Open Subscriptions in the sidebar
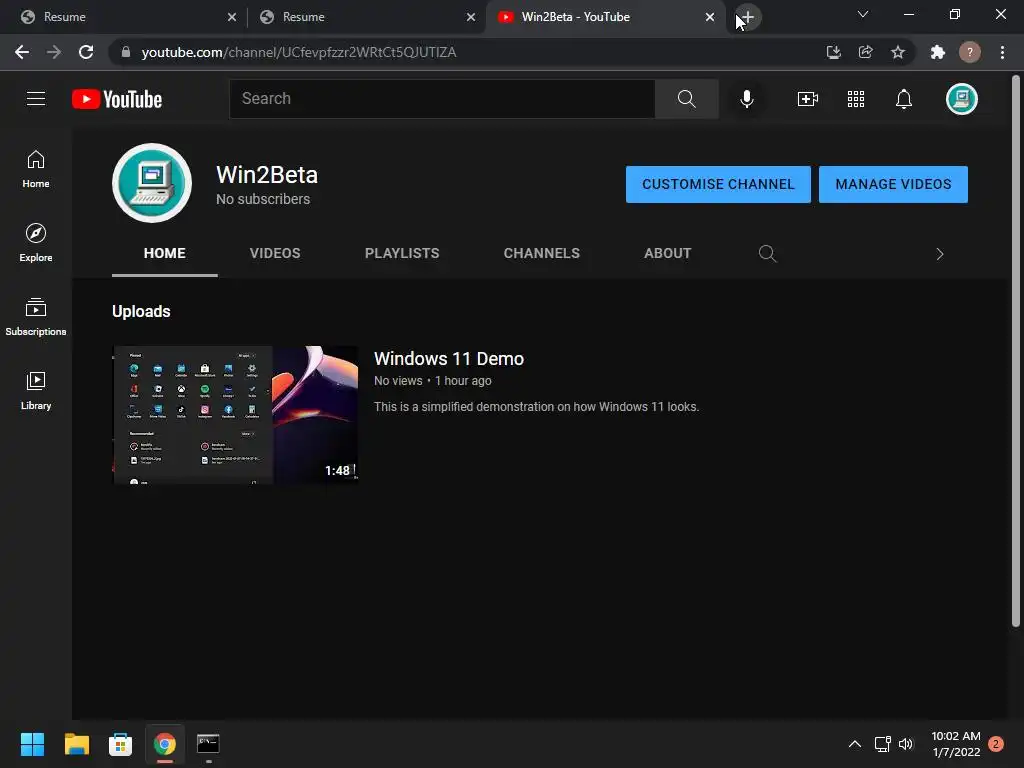The width and height of the screenshot is (1024, 768). 36,317
